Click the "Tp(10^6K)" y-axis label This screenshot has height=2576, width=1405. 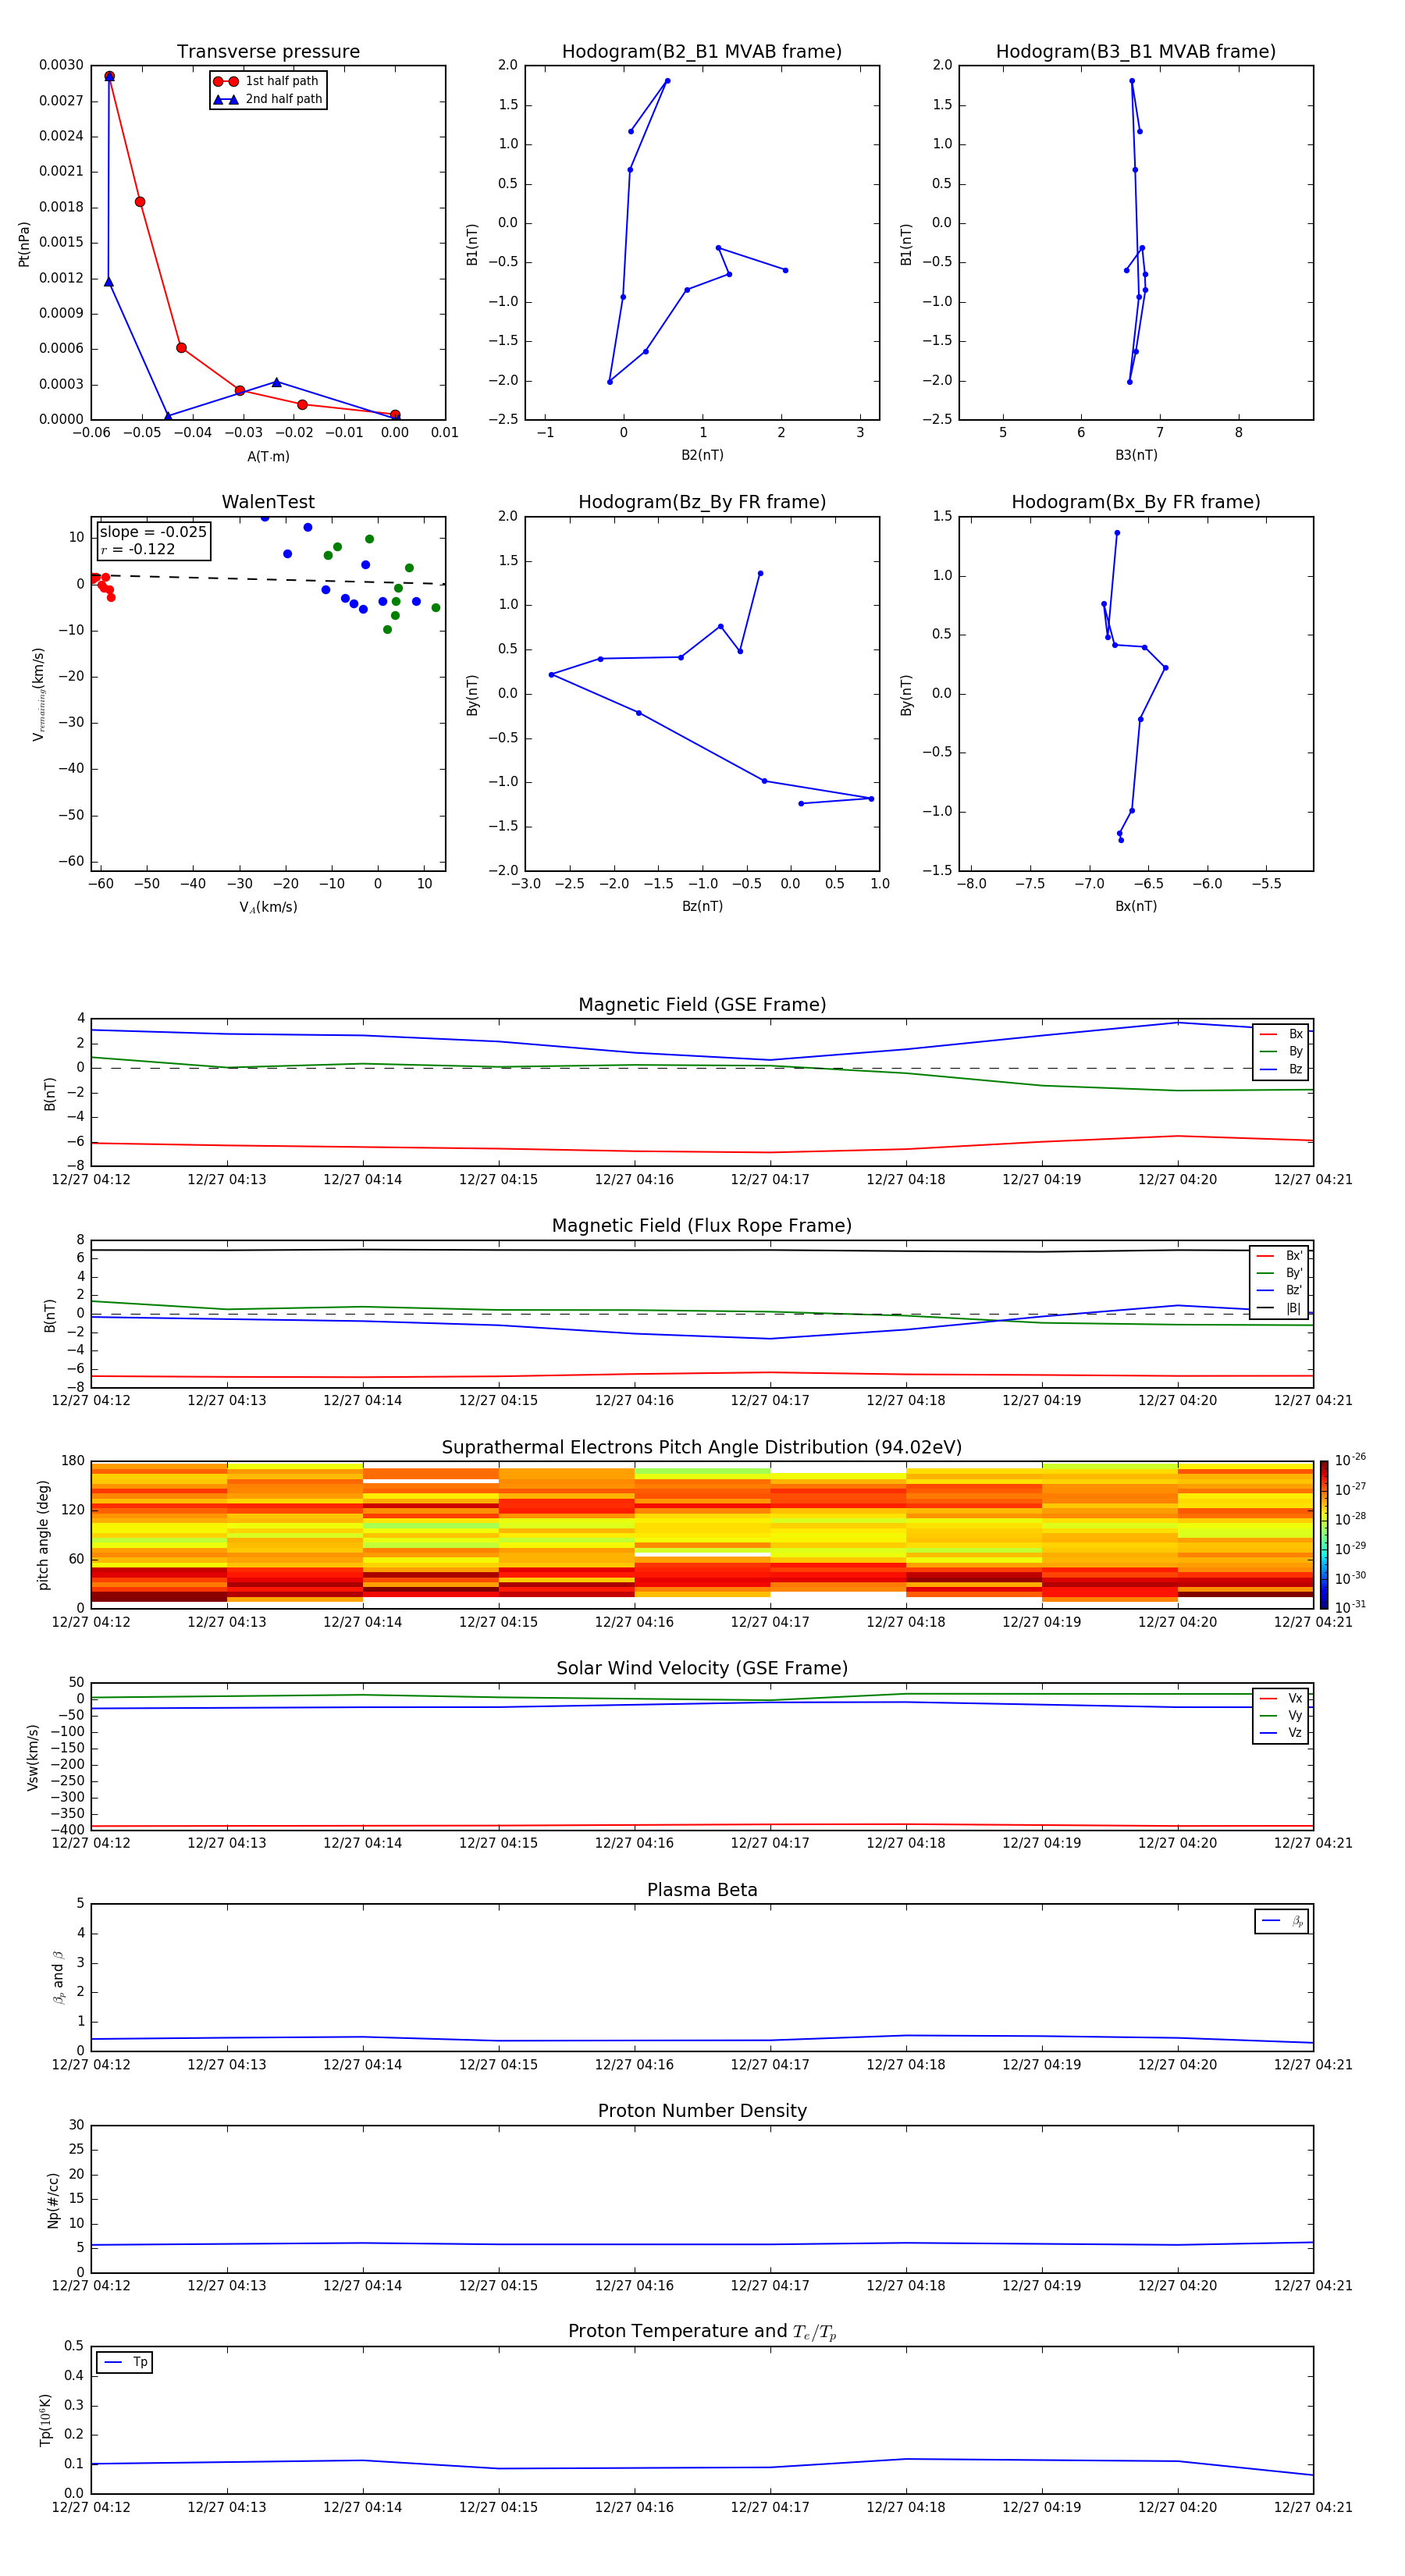(45, 2420)
